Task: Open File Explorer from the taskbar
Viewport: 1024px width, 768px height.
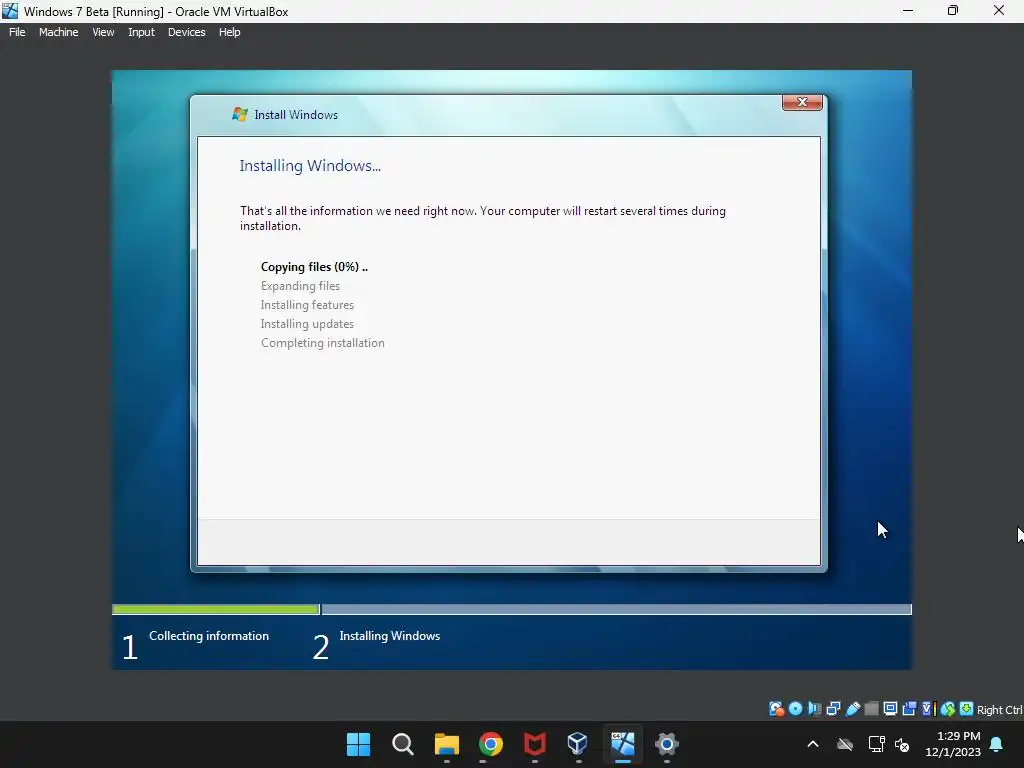Action: pyautogui.click(x=447, y=744)
